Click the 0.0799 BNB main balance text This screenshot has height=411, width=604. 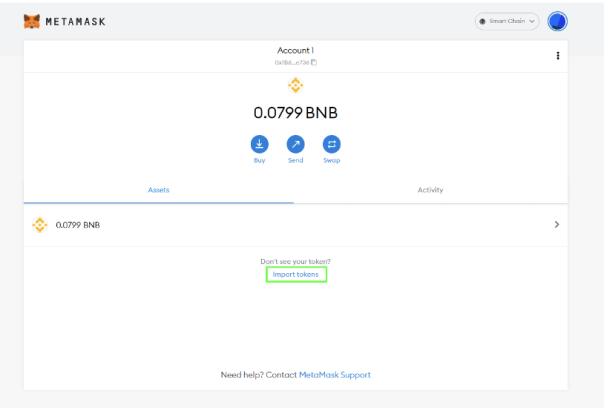pyautogui.click(x=295, y=113)
